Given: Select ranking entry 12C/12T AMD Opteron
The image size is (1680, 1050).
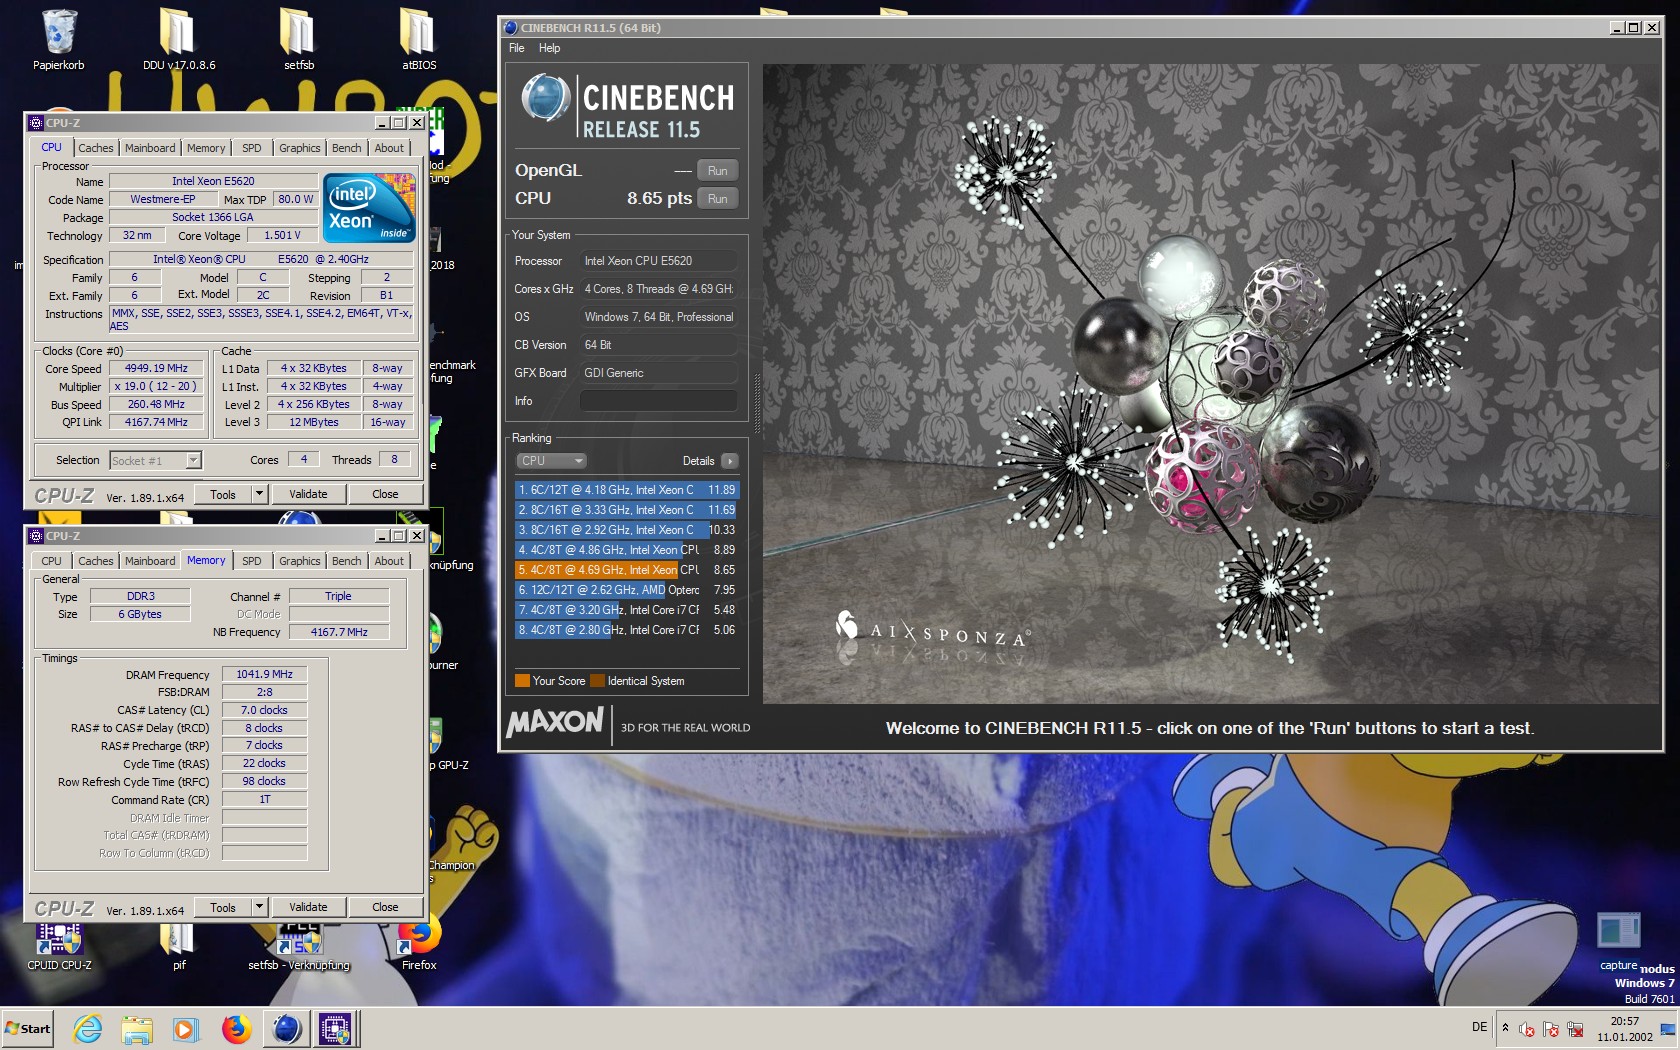Looking at the screenshot, I should 626,590.
